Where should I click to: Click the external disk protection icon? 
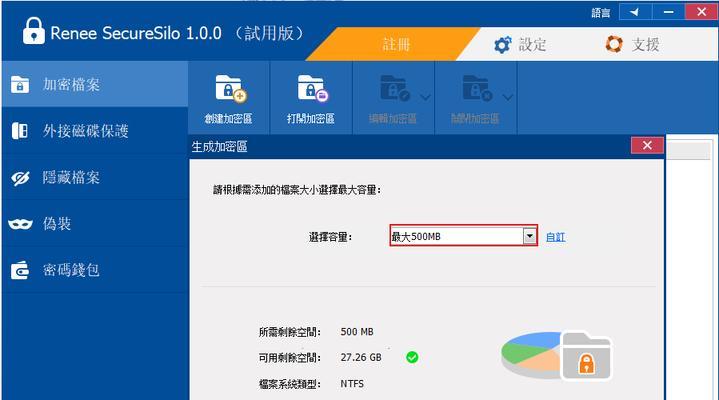[x=20, y=131]
